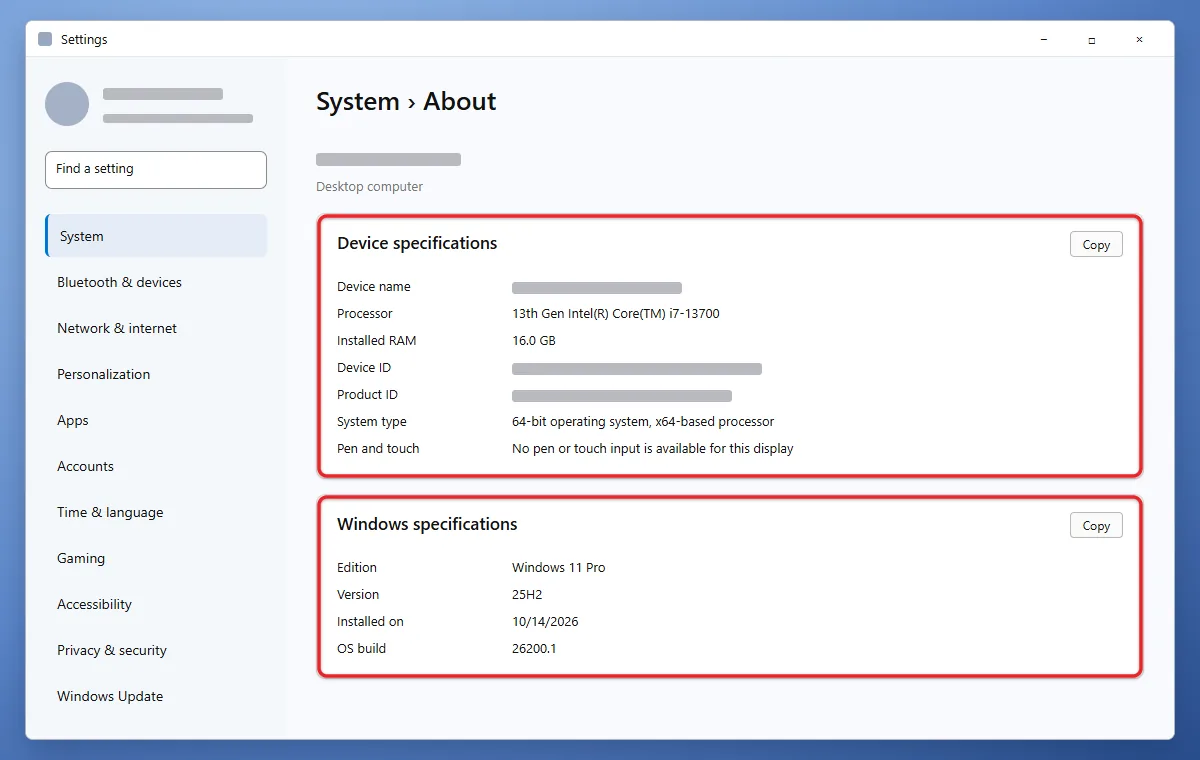Click the Windows 11 Pro edition value
Screen dimensions: 1200x760
[559, 567]
